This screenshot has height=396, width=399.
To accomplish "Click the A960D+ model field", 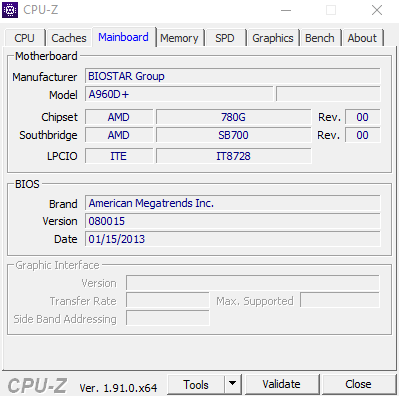I will [x=179, y=94].
